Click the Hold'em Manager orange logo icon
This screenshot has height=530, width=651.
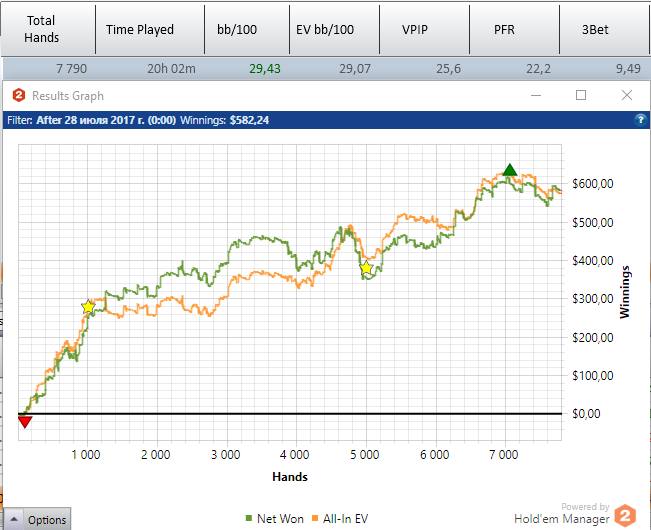coord(625,515)
